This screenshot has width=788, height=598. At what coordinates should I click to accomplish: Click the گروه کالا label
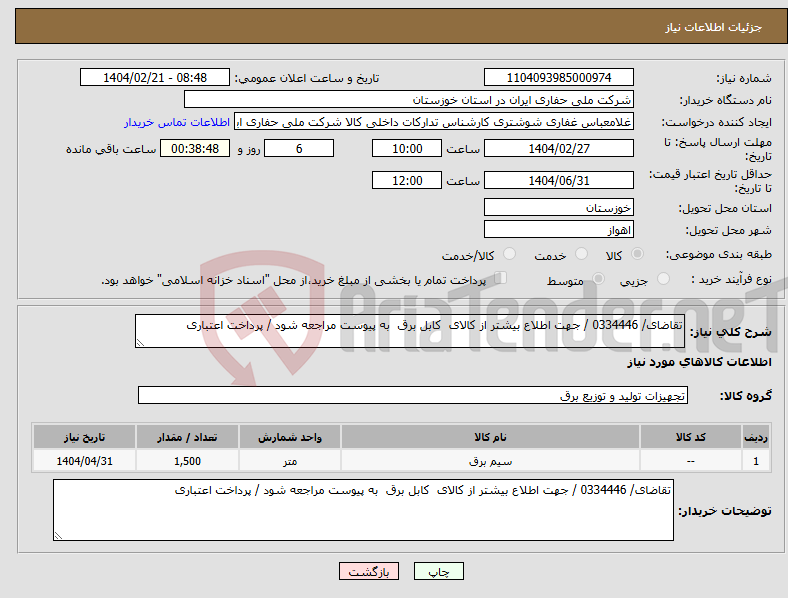pos(746,395)
